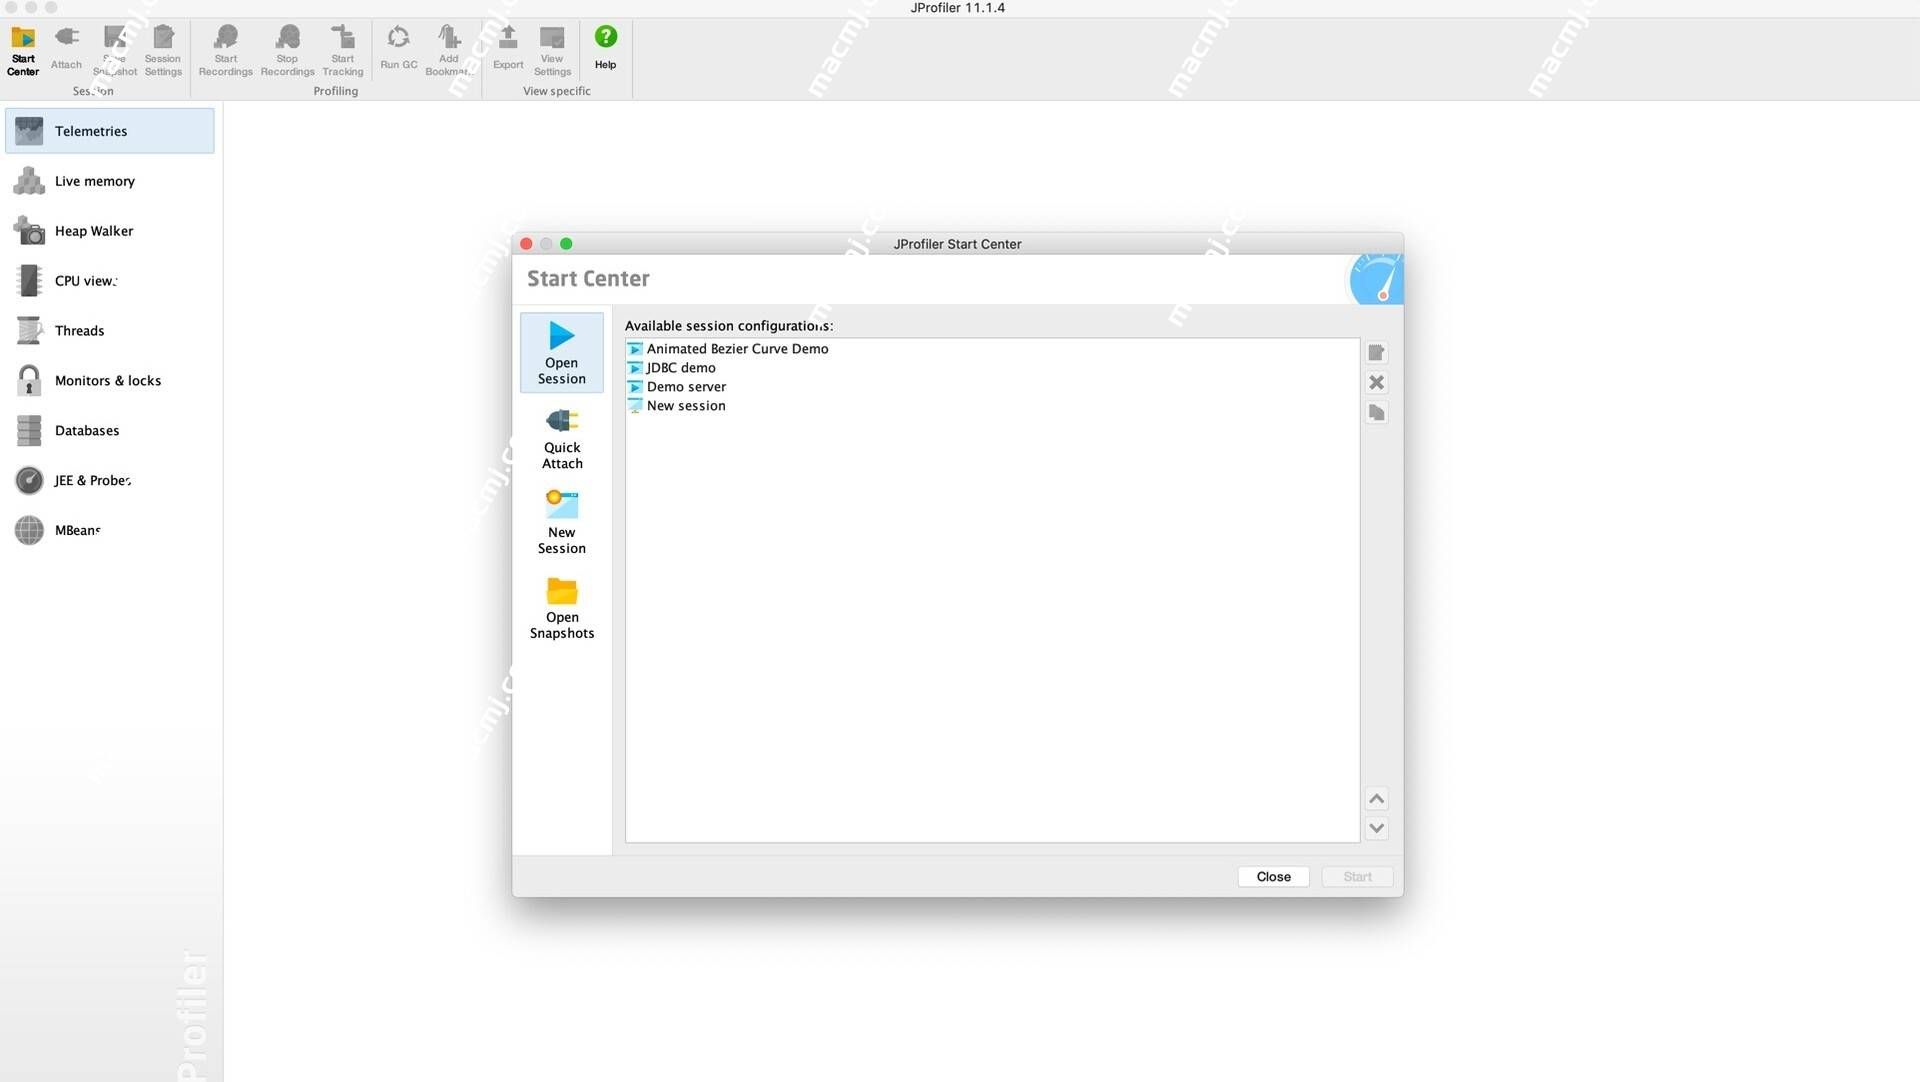Screen dimensions: 1920x1082
Task: Click the Quick Attach option
Action: (x=560, y=439)
